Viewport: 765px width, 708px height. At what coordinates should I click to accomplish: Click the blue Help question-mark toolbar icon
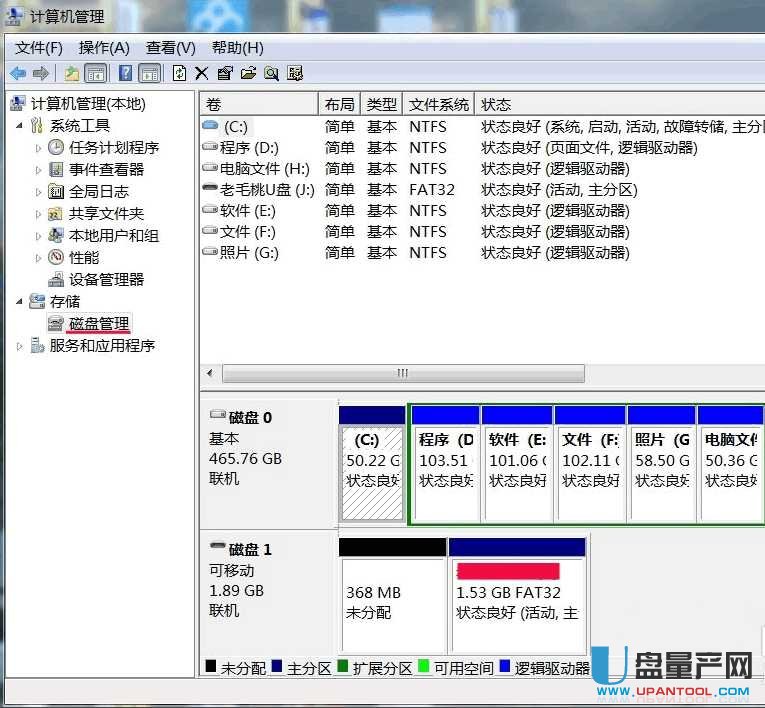click(125, 73)
